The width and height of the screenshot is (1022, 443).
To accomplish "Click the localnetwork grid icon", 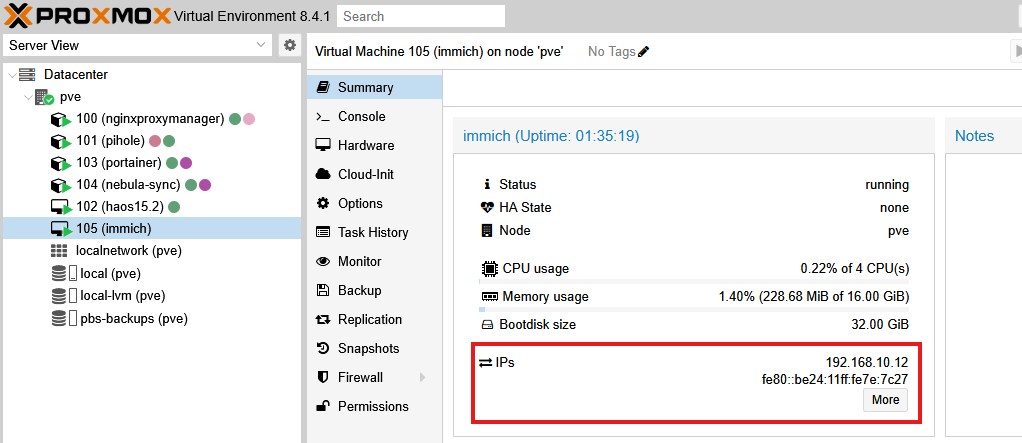I will tap(59, 251).
